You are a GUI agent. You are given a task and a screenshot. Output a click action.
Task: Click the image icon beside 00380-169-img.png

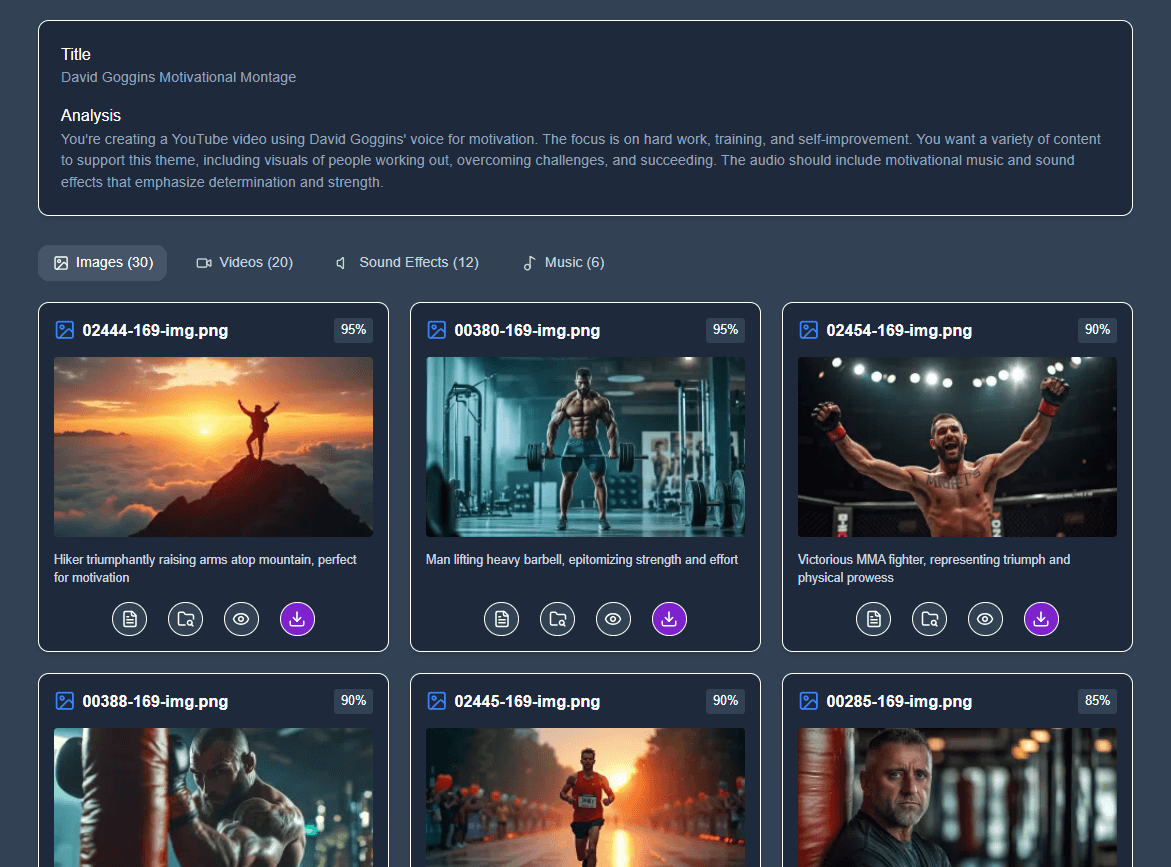tap(437, 330)
